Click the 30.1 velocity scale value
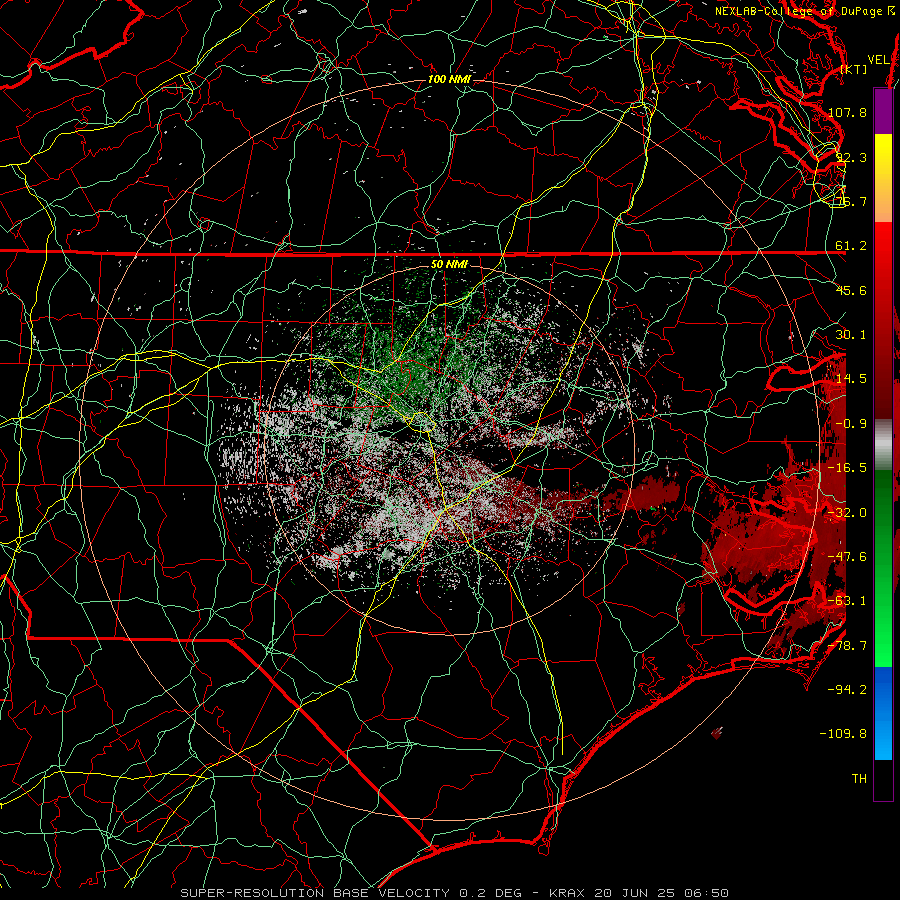 (x=851, y=335)
